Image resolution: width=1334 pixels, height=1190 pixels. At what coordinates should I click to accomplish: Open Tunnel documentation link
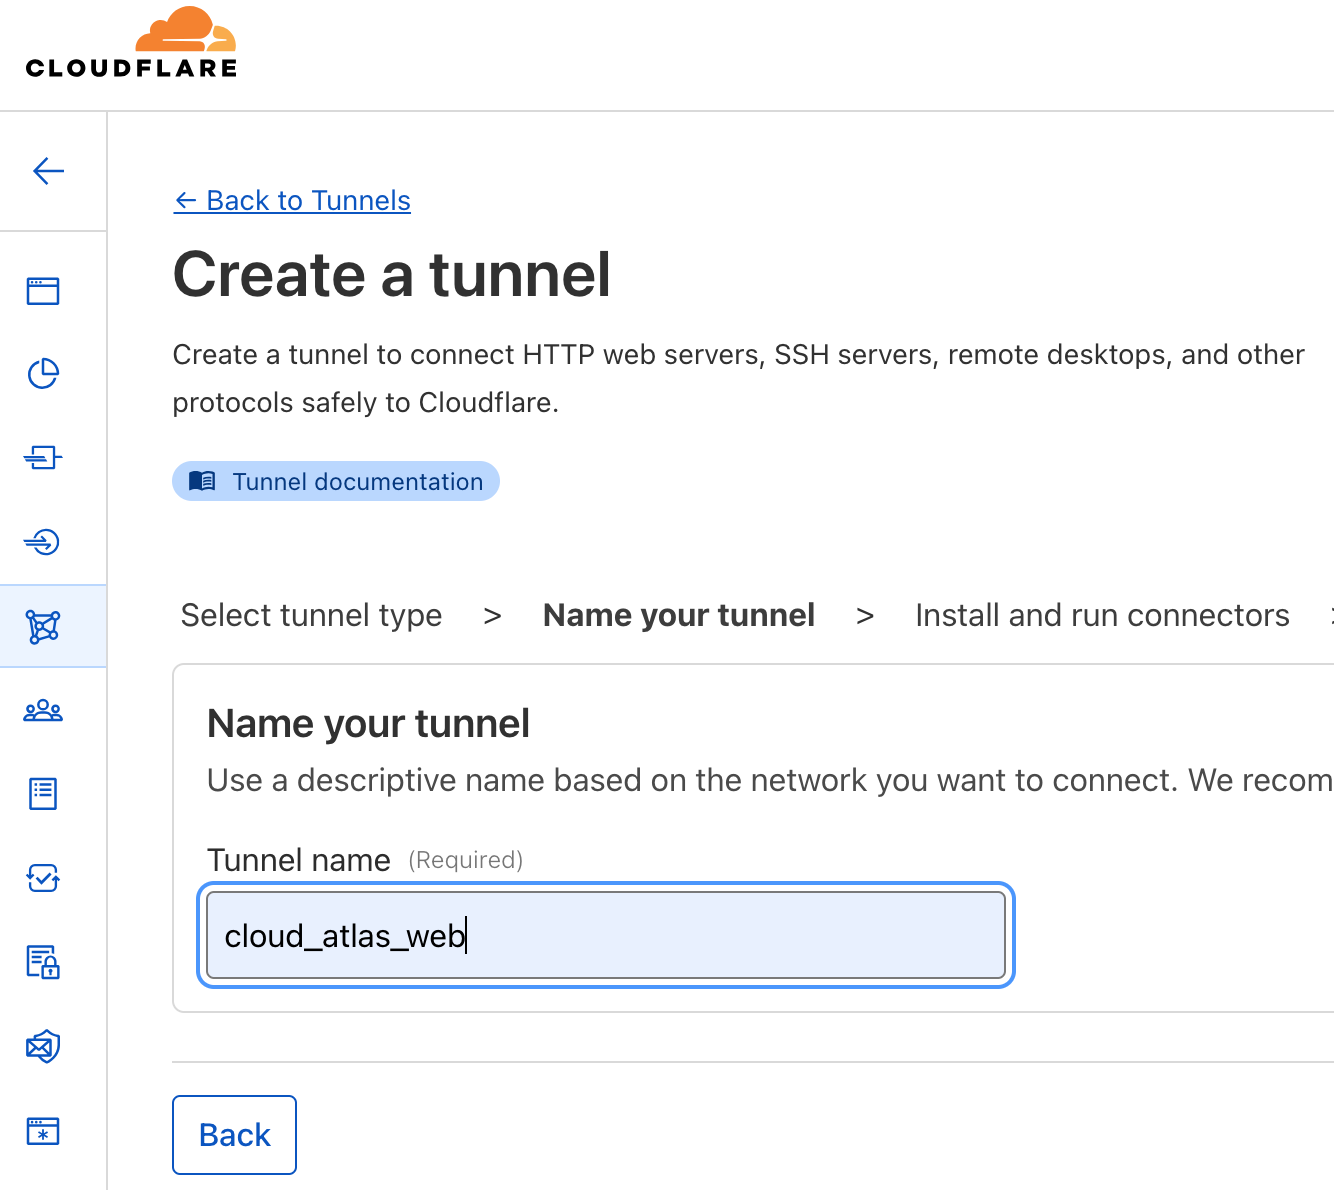[x=336, y=481]
